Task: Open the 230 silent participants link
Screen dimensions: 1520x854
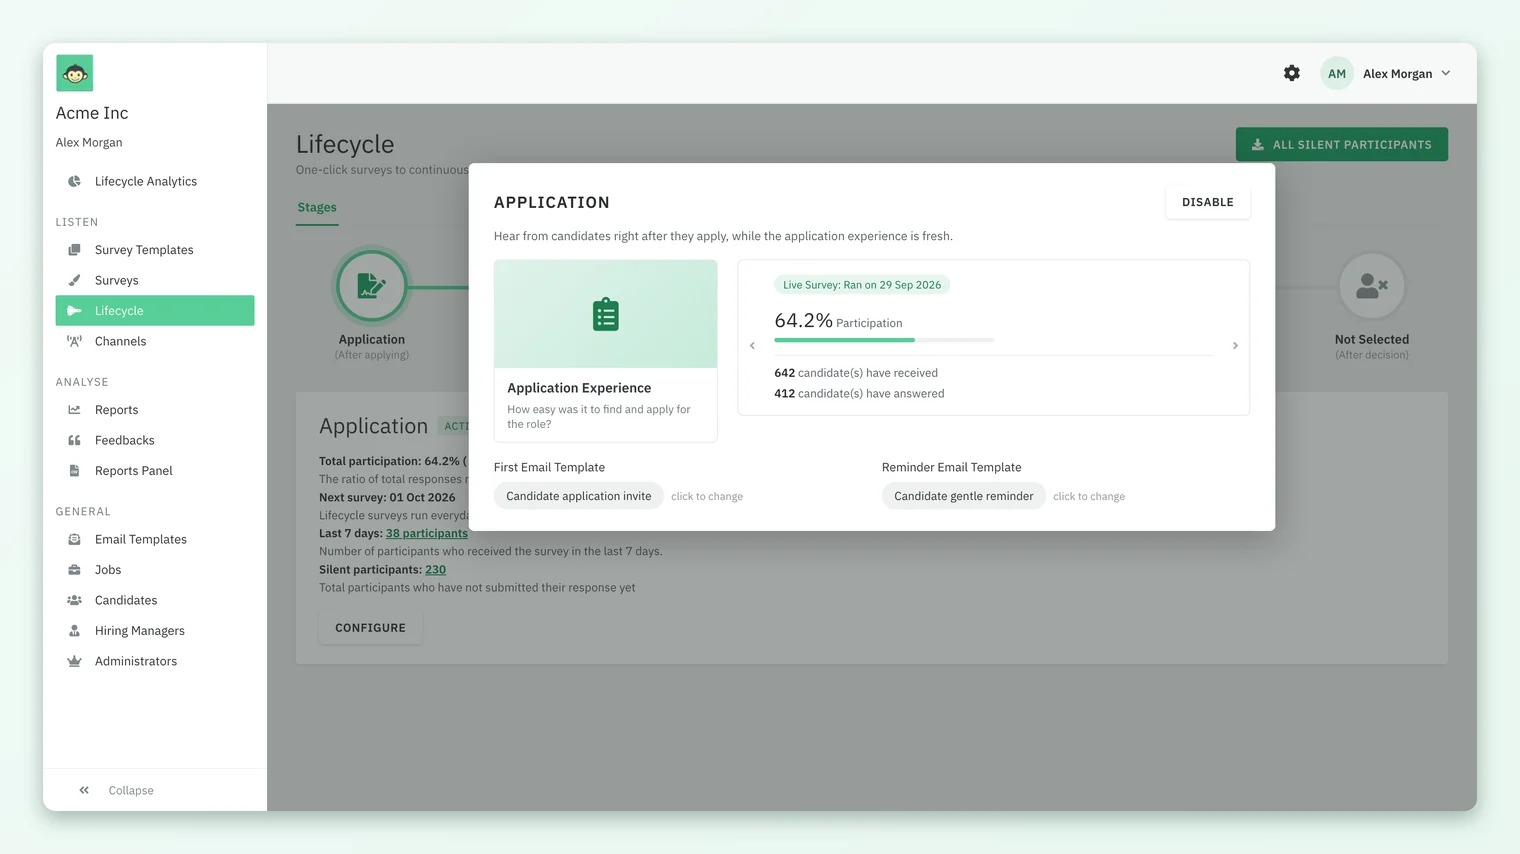Action: coord(435,570)
